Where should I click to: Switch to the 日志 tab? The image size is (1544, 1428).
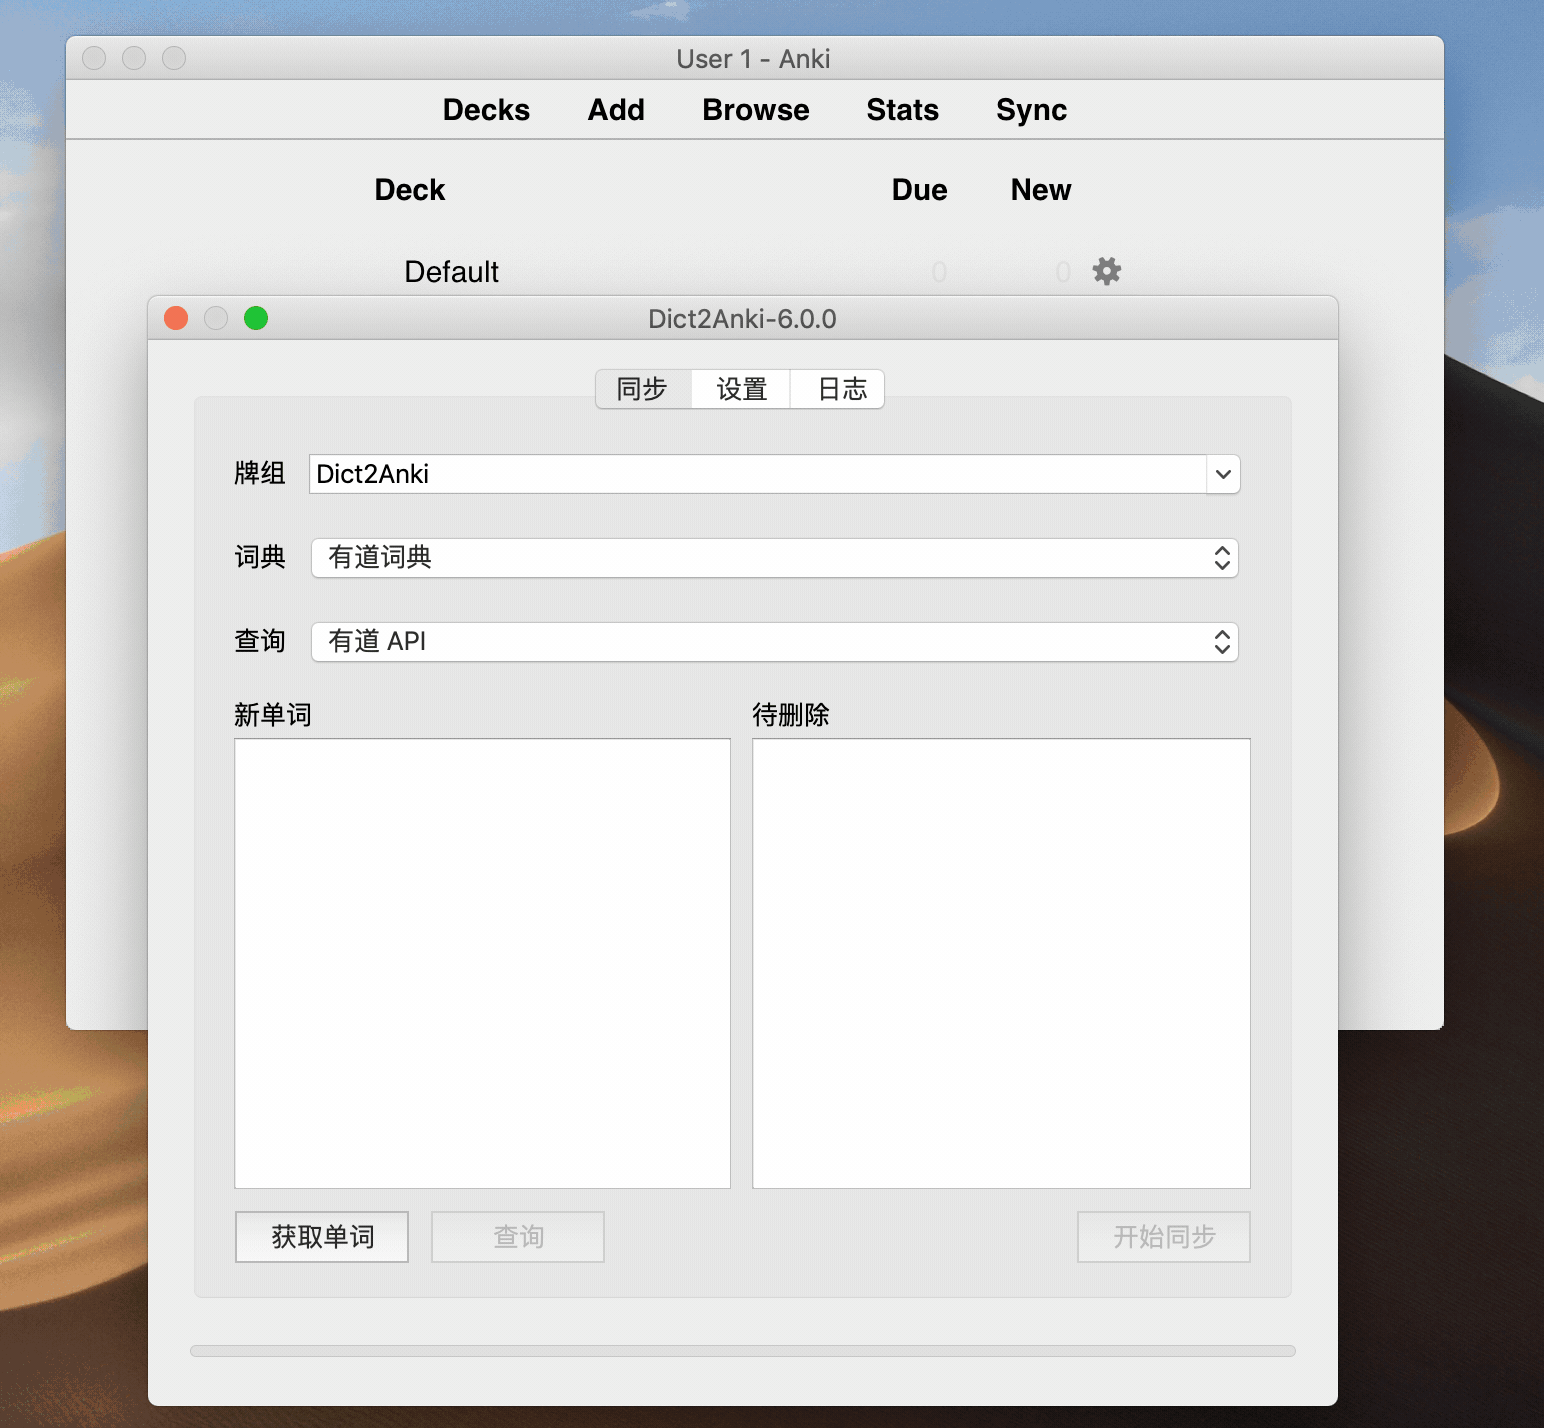point(838,389)
